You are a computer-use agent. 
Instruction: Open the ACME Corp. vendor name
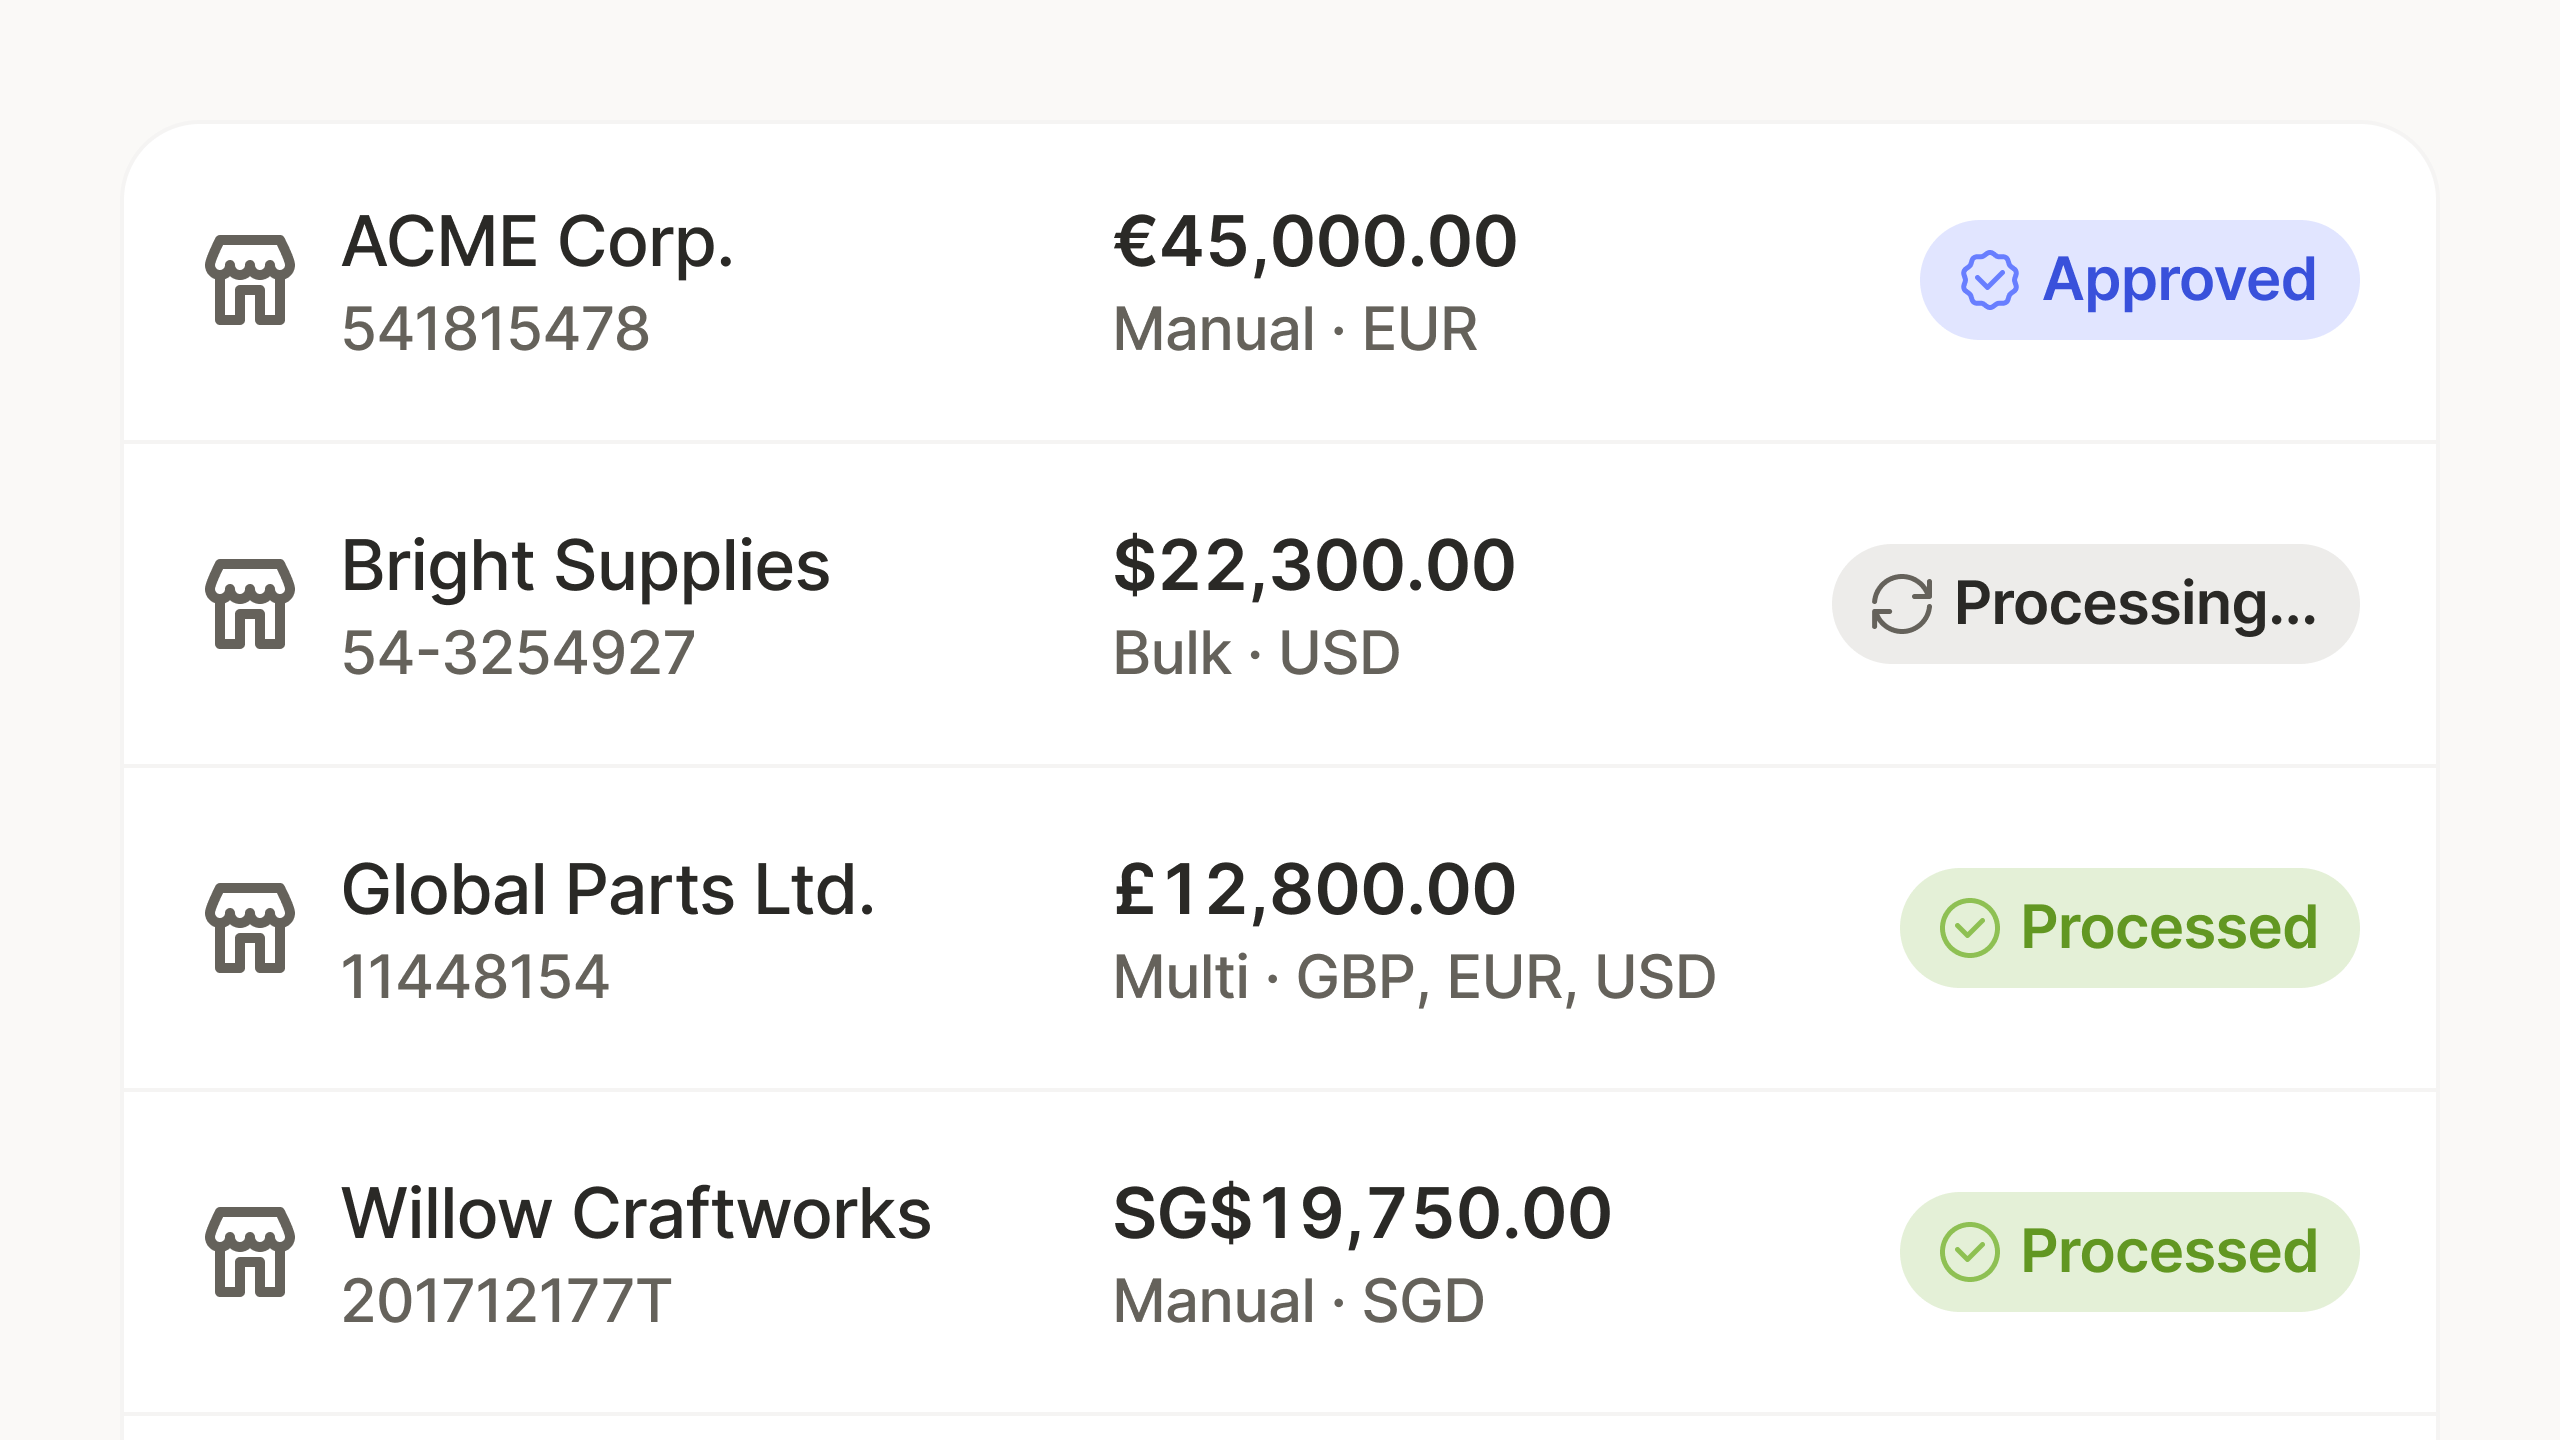(538, 242)
